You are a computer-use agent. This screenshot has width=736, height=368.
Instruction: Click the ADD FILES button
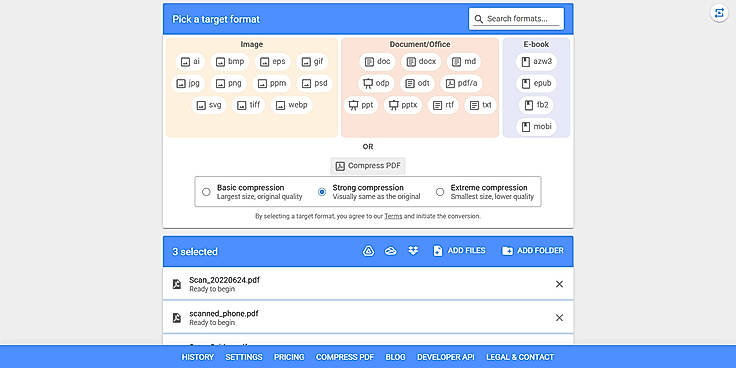tap(459, 251)
